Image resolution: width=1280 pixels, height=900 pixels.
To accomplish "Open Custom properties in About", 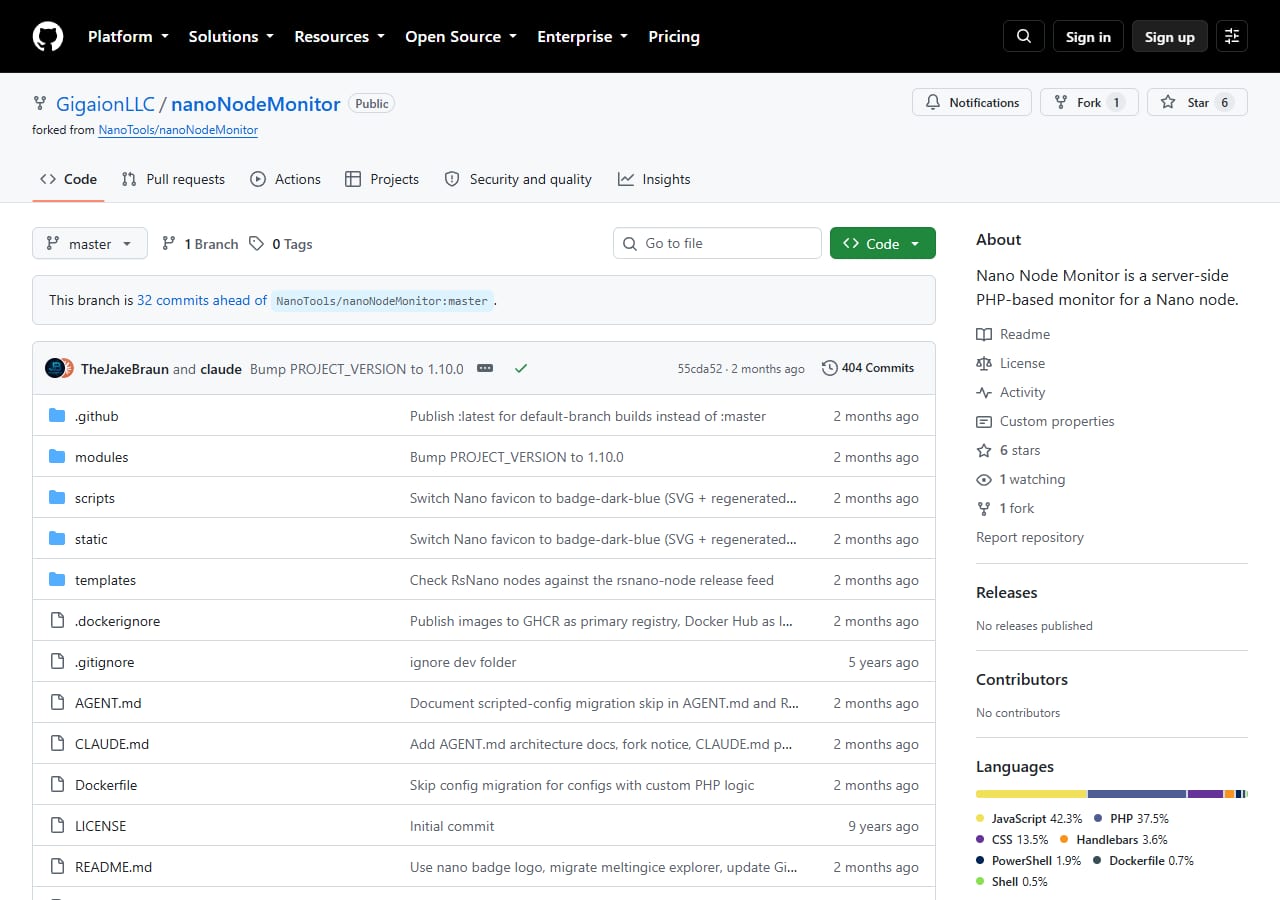I will point(1045,421).
